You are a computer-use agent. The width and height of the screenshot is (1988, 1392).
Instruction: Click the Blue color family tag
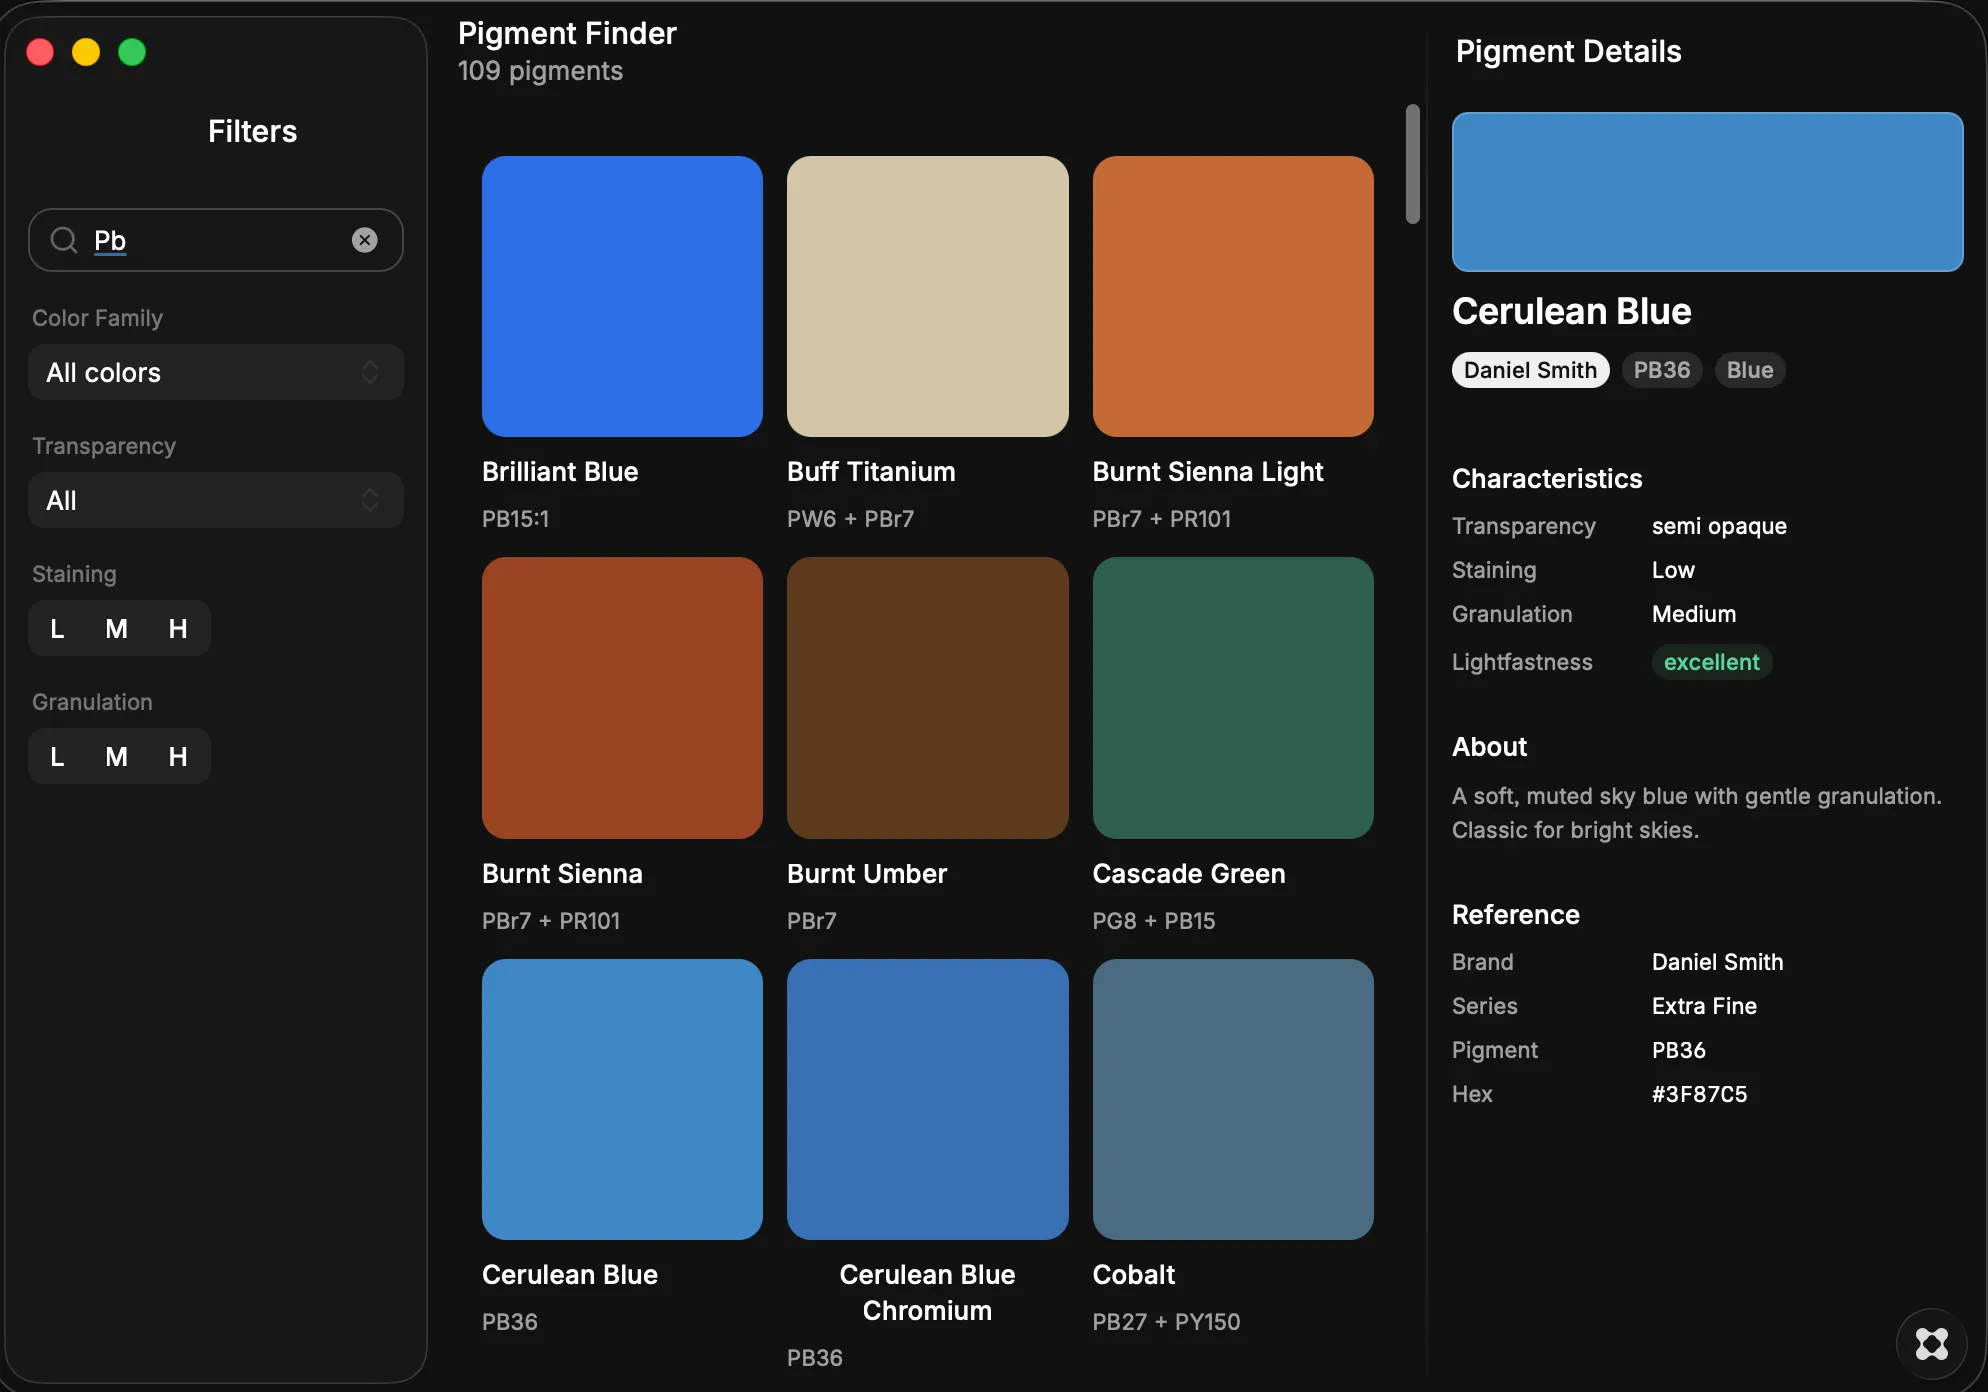[1750, 370]
